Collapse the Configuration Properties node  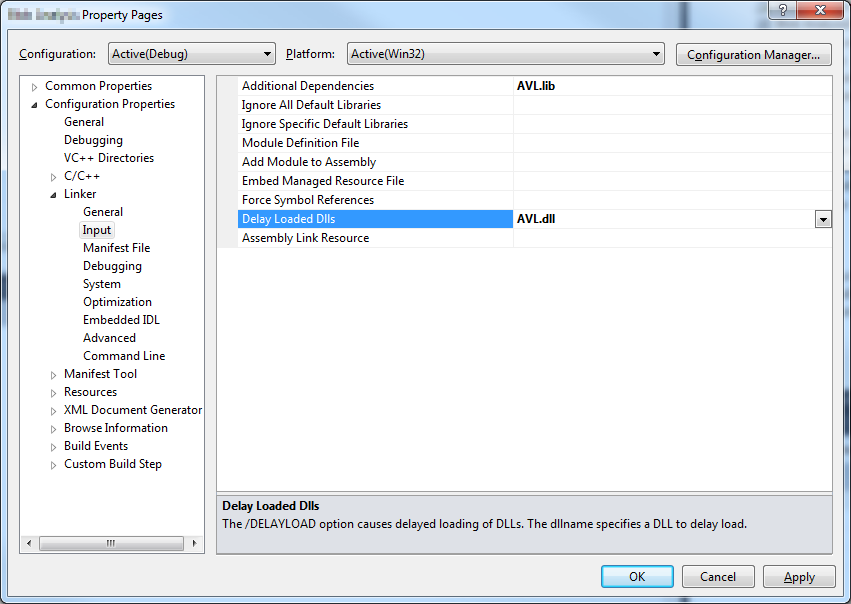click(35, 105)
